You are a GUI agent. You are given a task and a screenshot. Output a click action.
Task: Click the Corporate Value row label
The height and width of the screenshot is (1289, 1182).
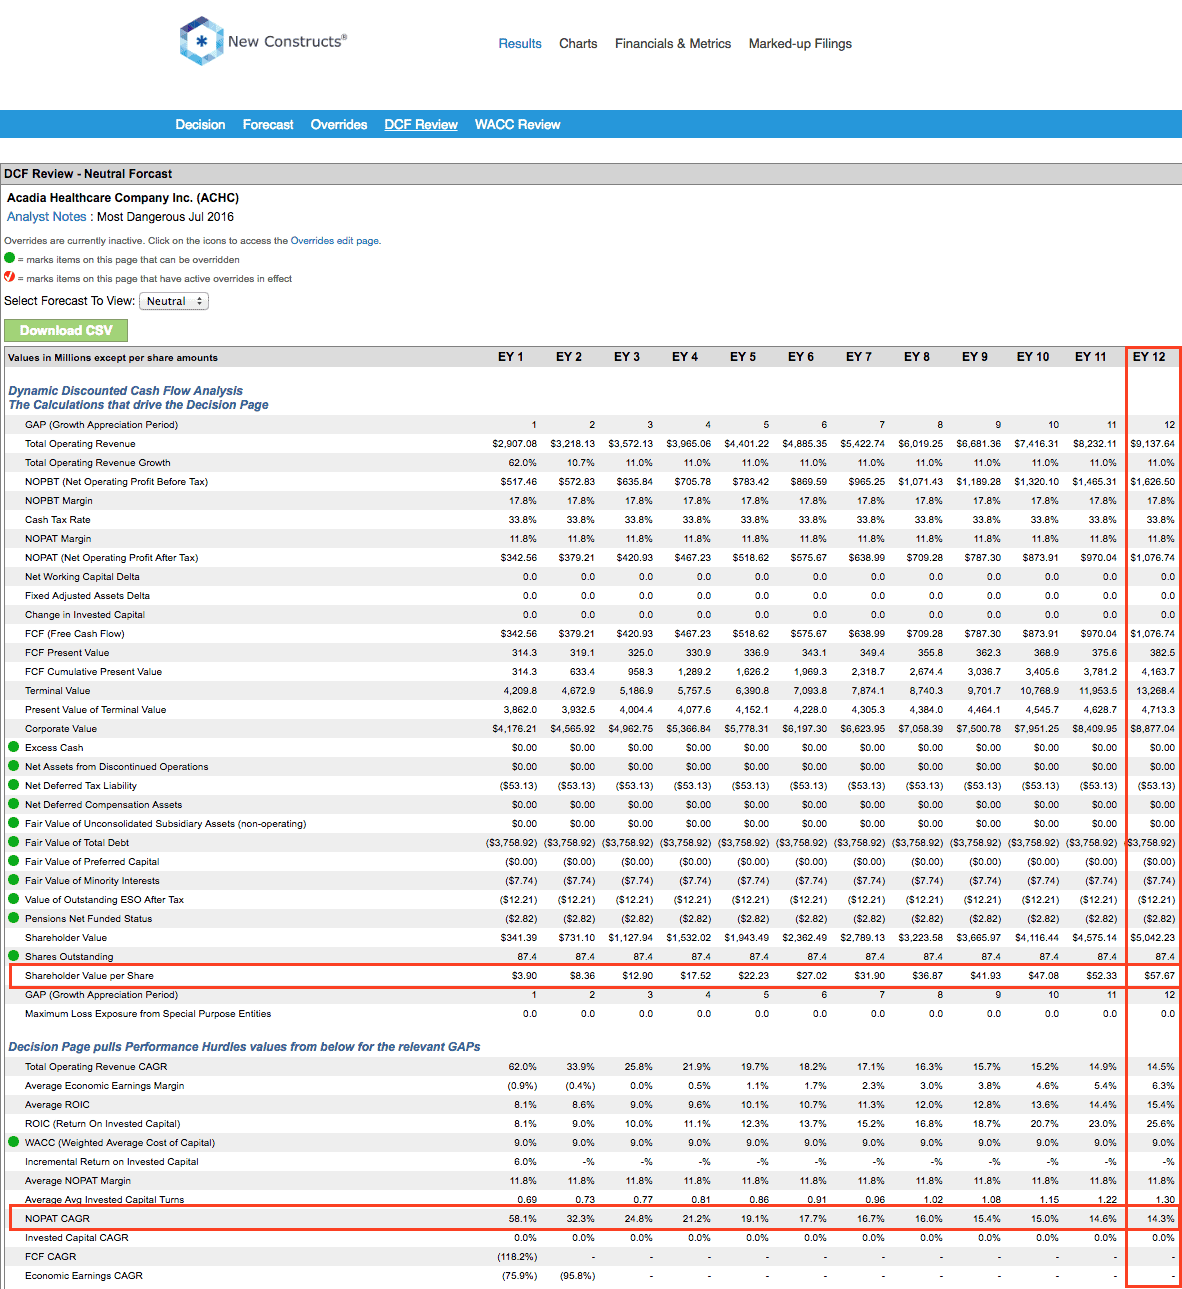pos(61,729)
